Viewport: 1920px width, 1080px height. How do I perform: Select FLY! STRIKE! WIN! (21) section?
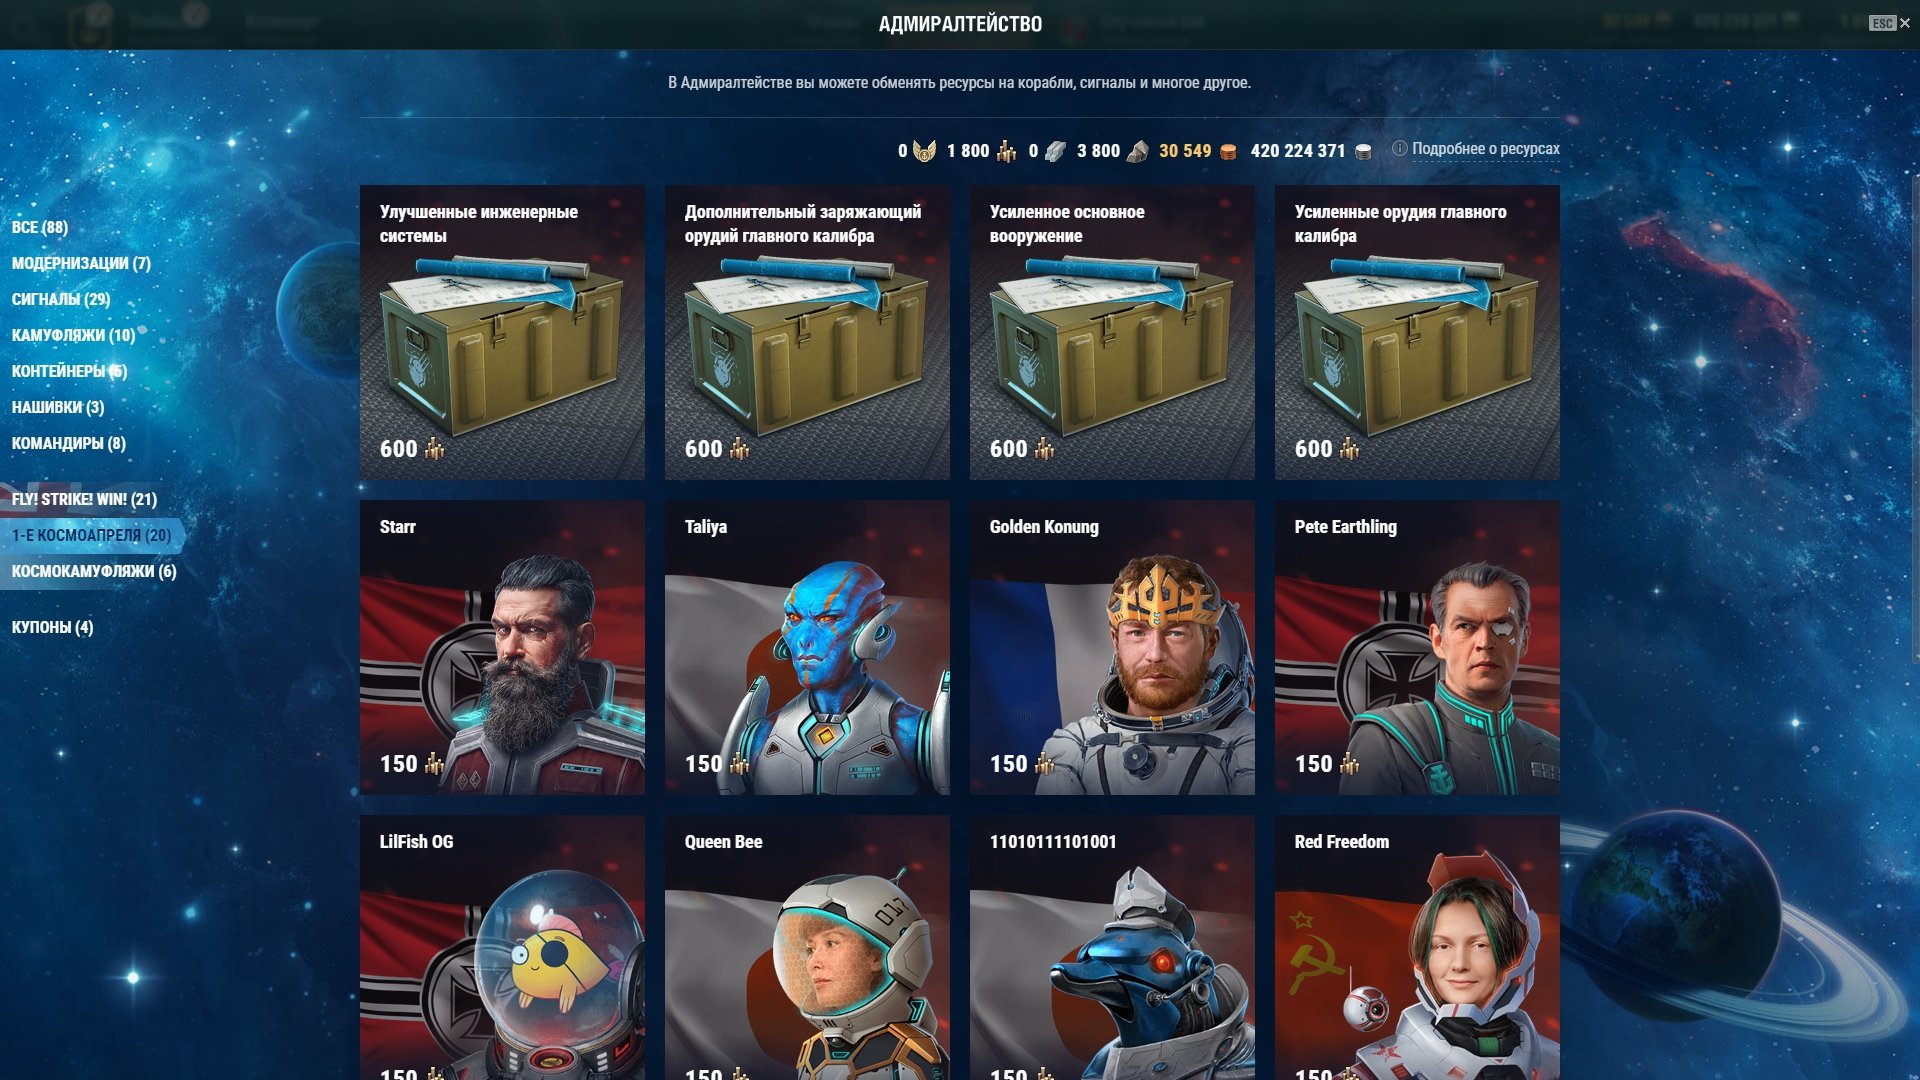point(84,499)
